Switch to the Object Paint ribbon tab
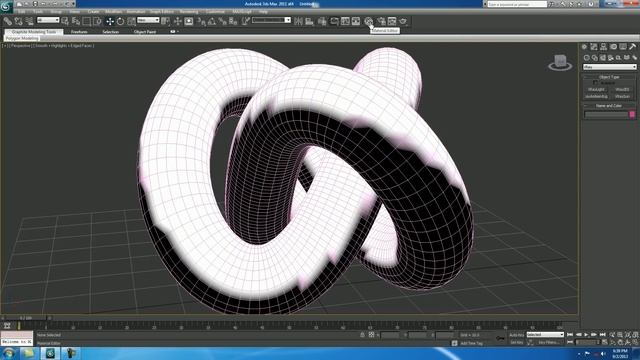The height and width of the screenshot is (360, 640). [x=144, y=31]
